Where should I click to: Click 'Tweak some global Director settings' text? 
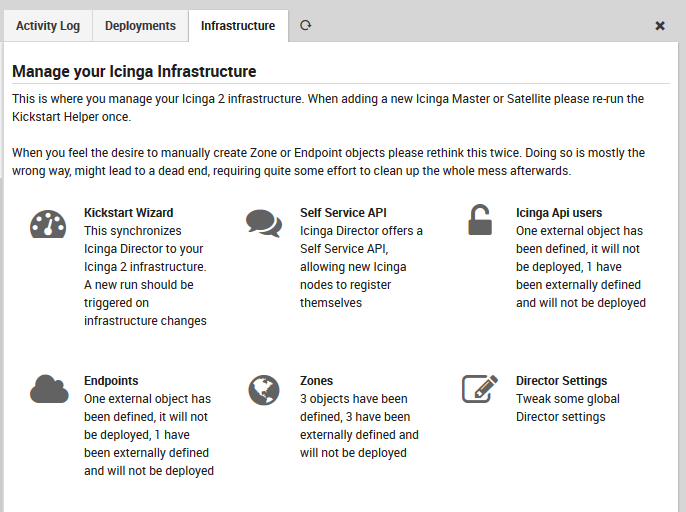(x=567, y=408)
